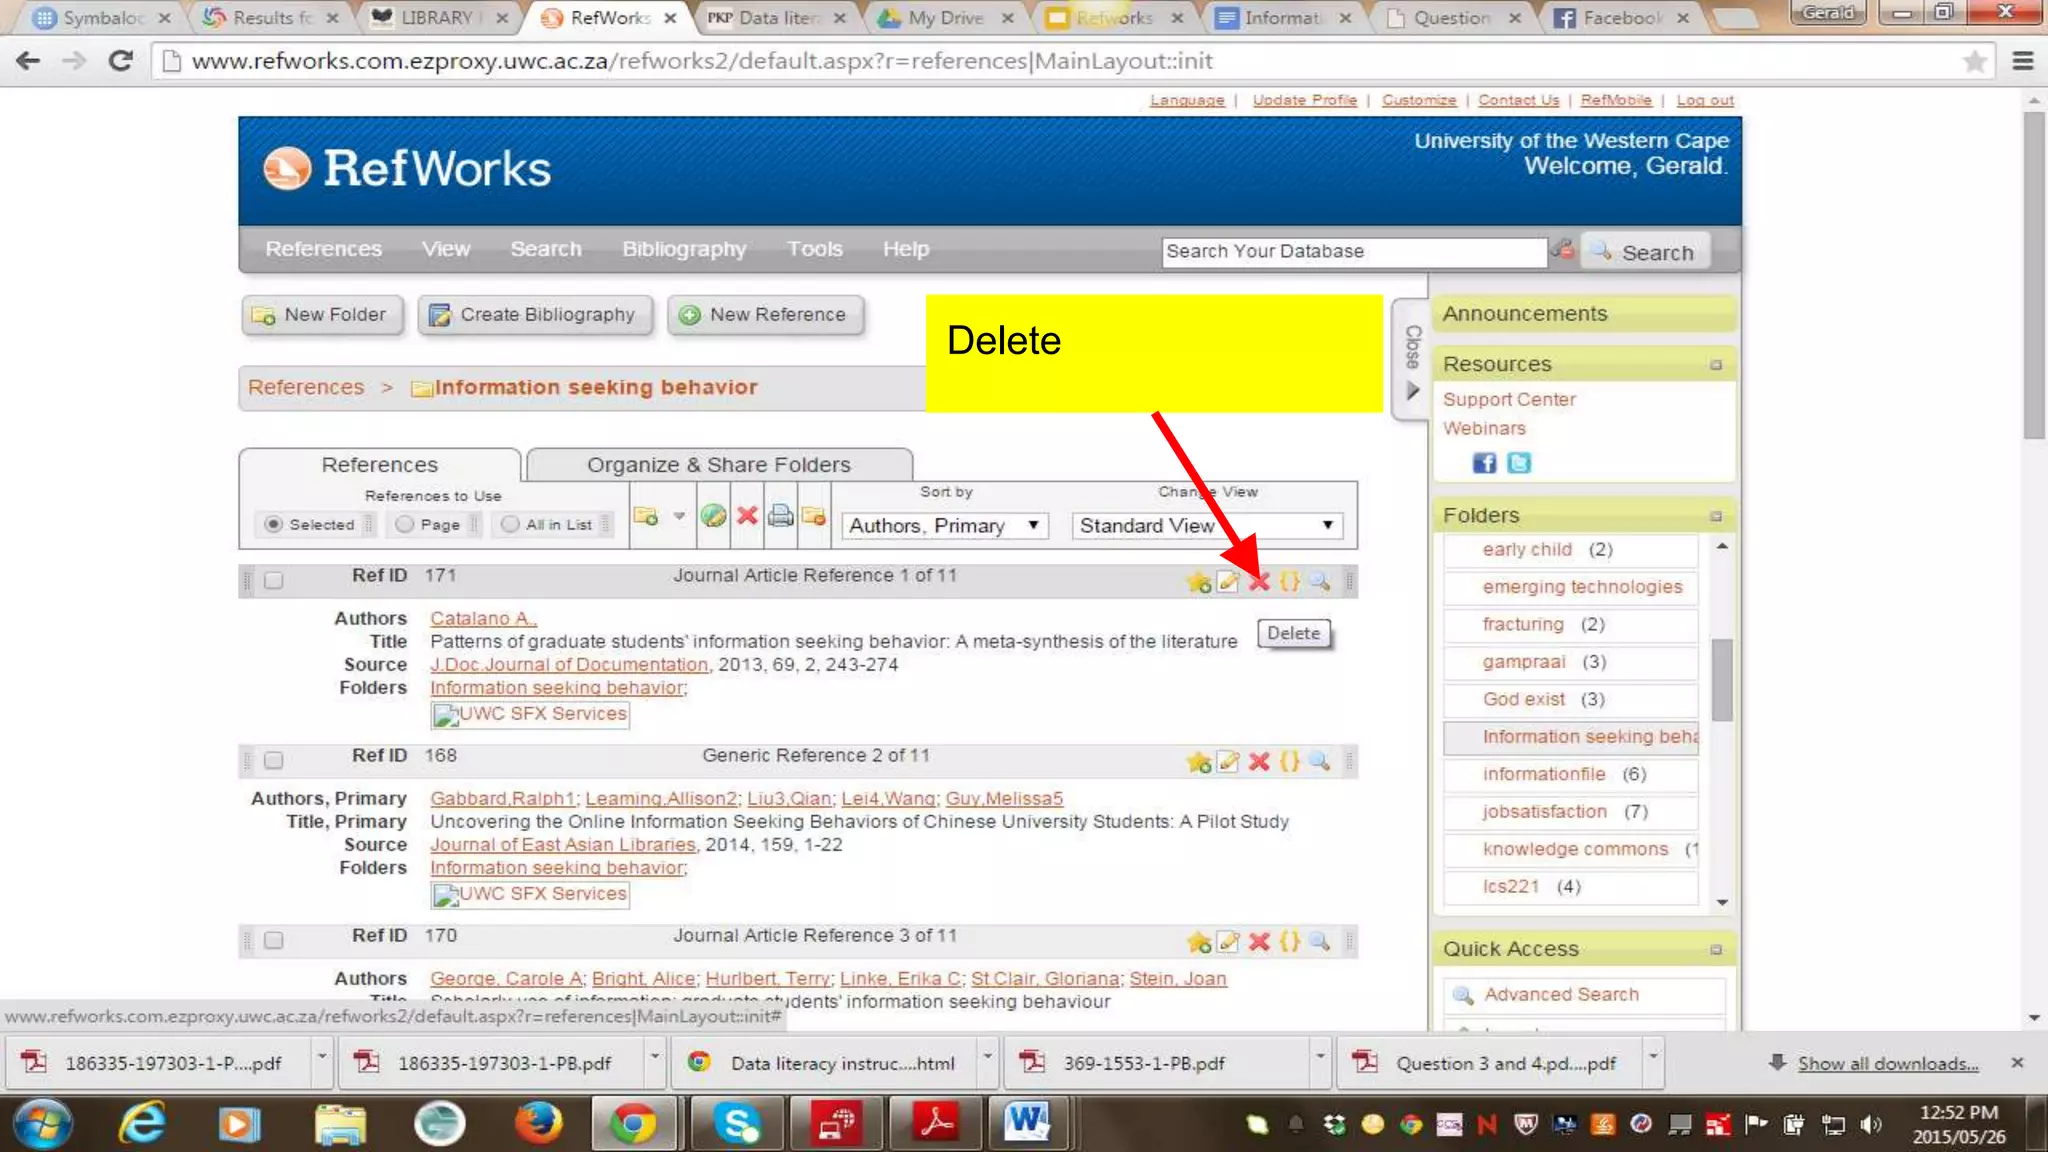Click the View magnifier icon for reference 168

pyautogui.click(x=1320, y=762)
